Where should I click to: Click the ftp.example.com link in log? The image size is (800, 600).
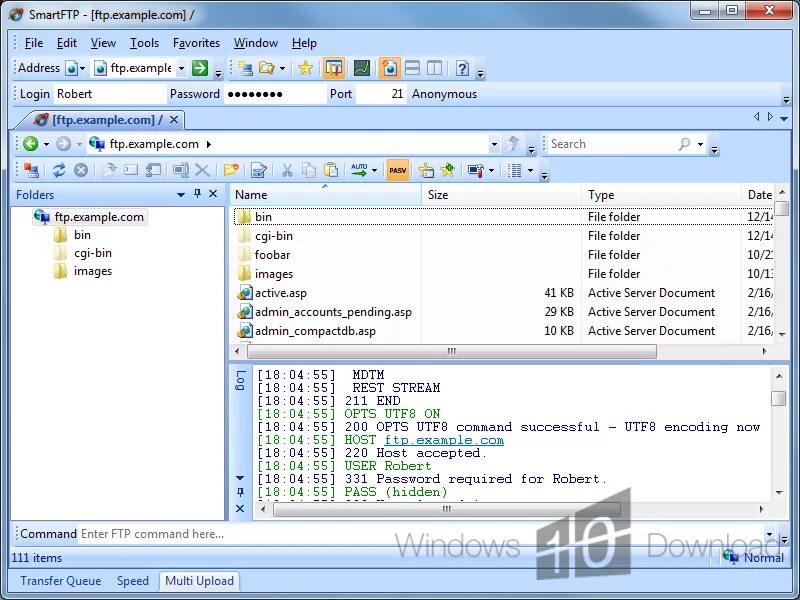[444, 440]
